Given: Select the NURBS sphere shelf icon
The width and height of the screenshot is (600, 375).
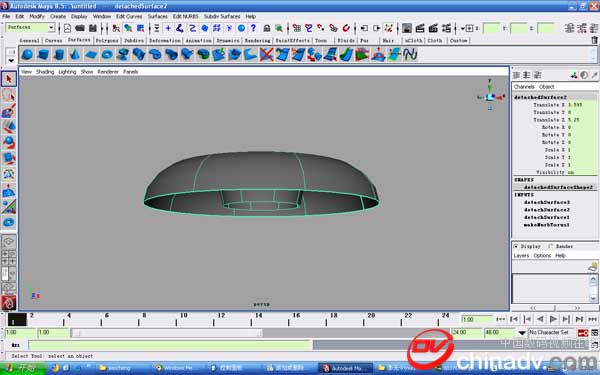Looking at the screenshot, I should (x=27, y=54).
